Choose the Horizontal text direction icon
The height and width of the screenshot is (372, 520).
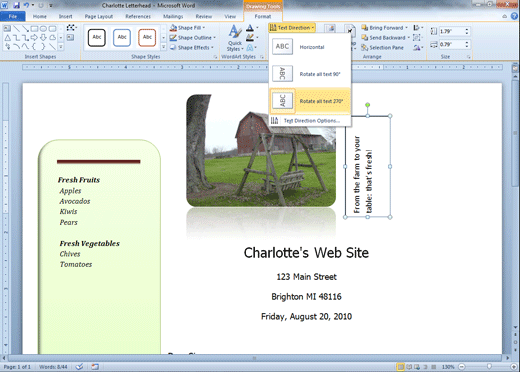coord(282,47)
